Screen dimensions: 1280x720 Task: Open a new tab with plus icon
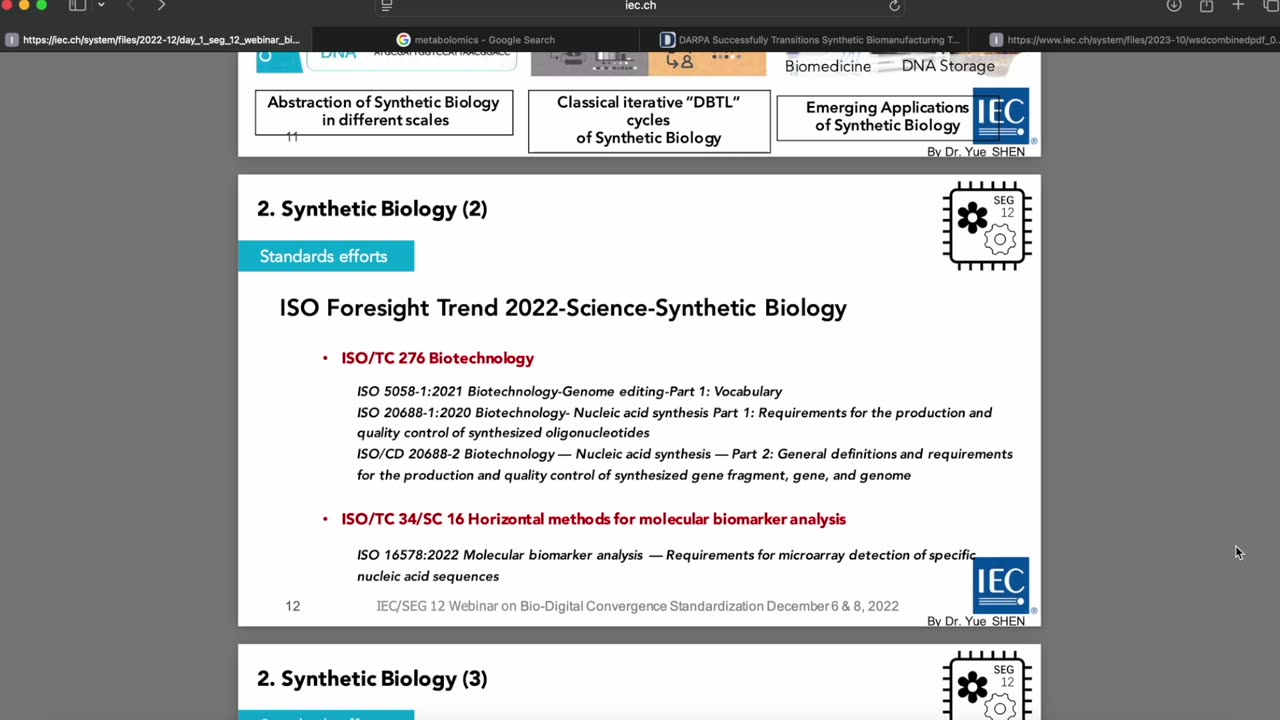pyautogui.click(x=1238, y=6)
